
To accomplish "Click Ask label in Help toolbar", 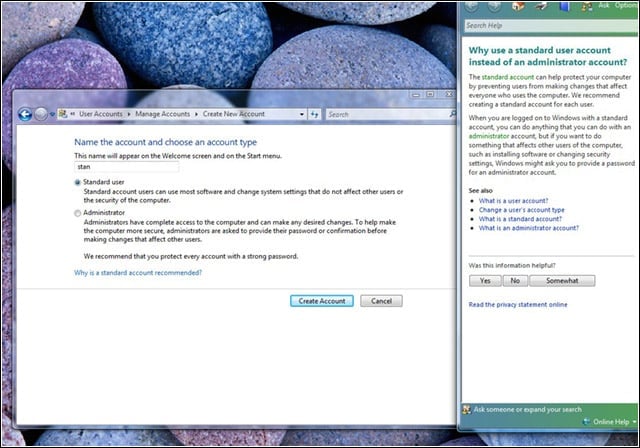I will 603,5.
